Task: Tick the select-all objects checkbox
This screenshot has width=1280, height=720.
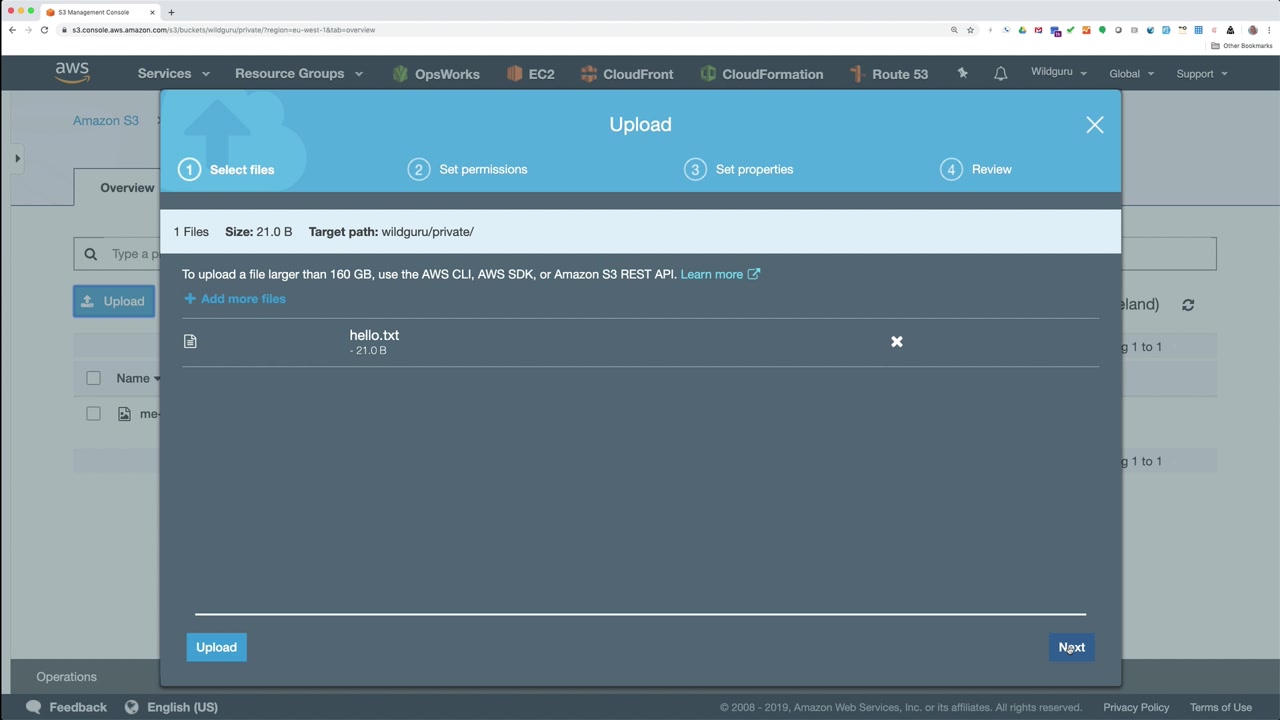Action: tap(93, 378)
